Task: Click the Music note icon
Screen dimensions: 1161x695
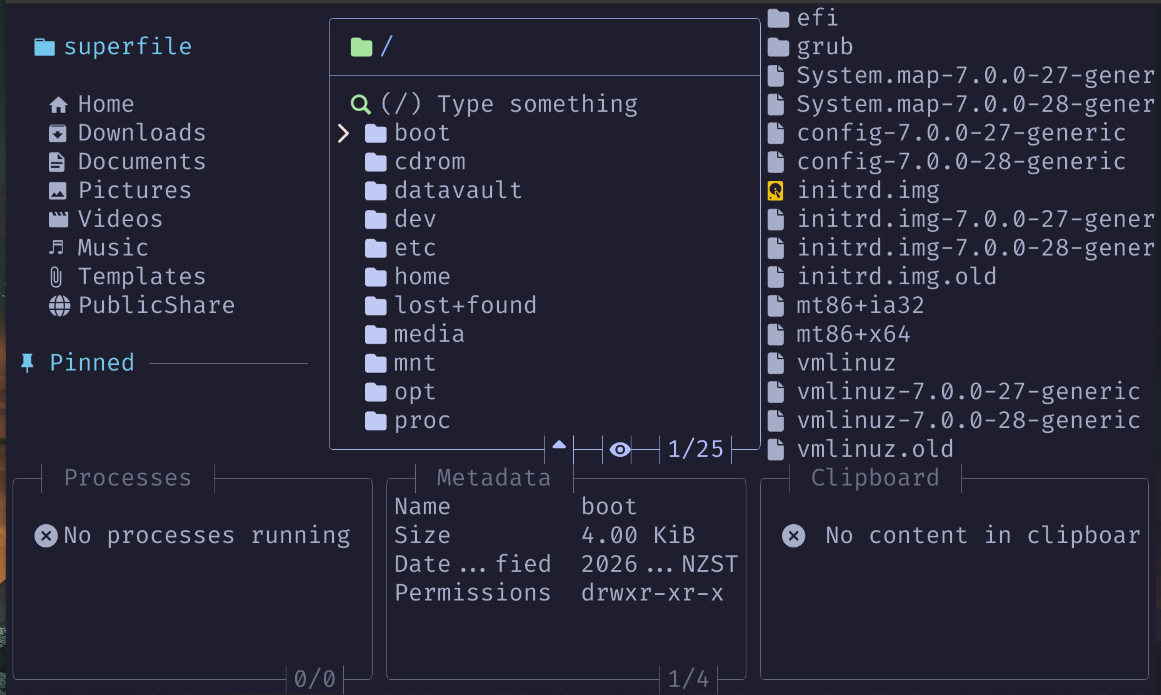Action: (56, 247)
